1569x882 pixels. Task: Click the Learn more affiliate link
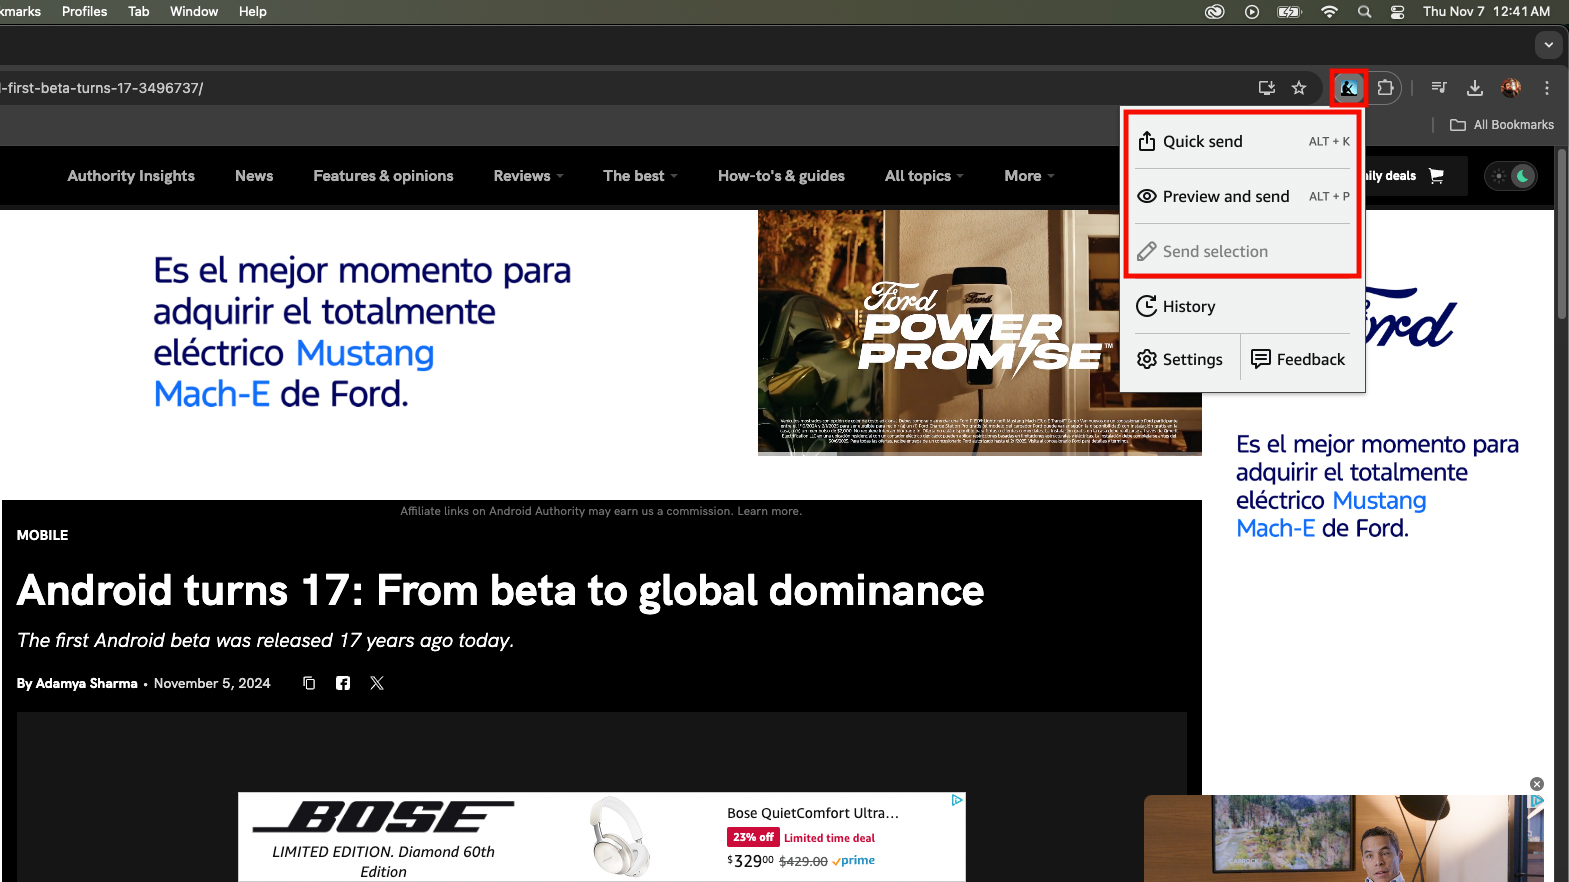[x=768, y=511]
